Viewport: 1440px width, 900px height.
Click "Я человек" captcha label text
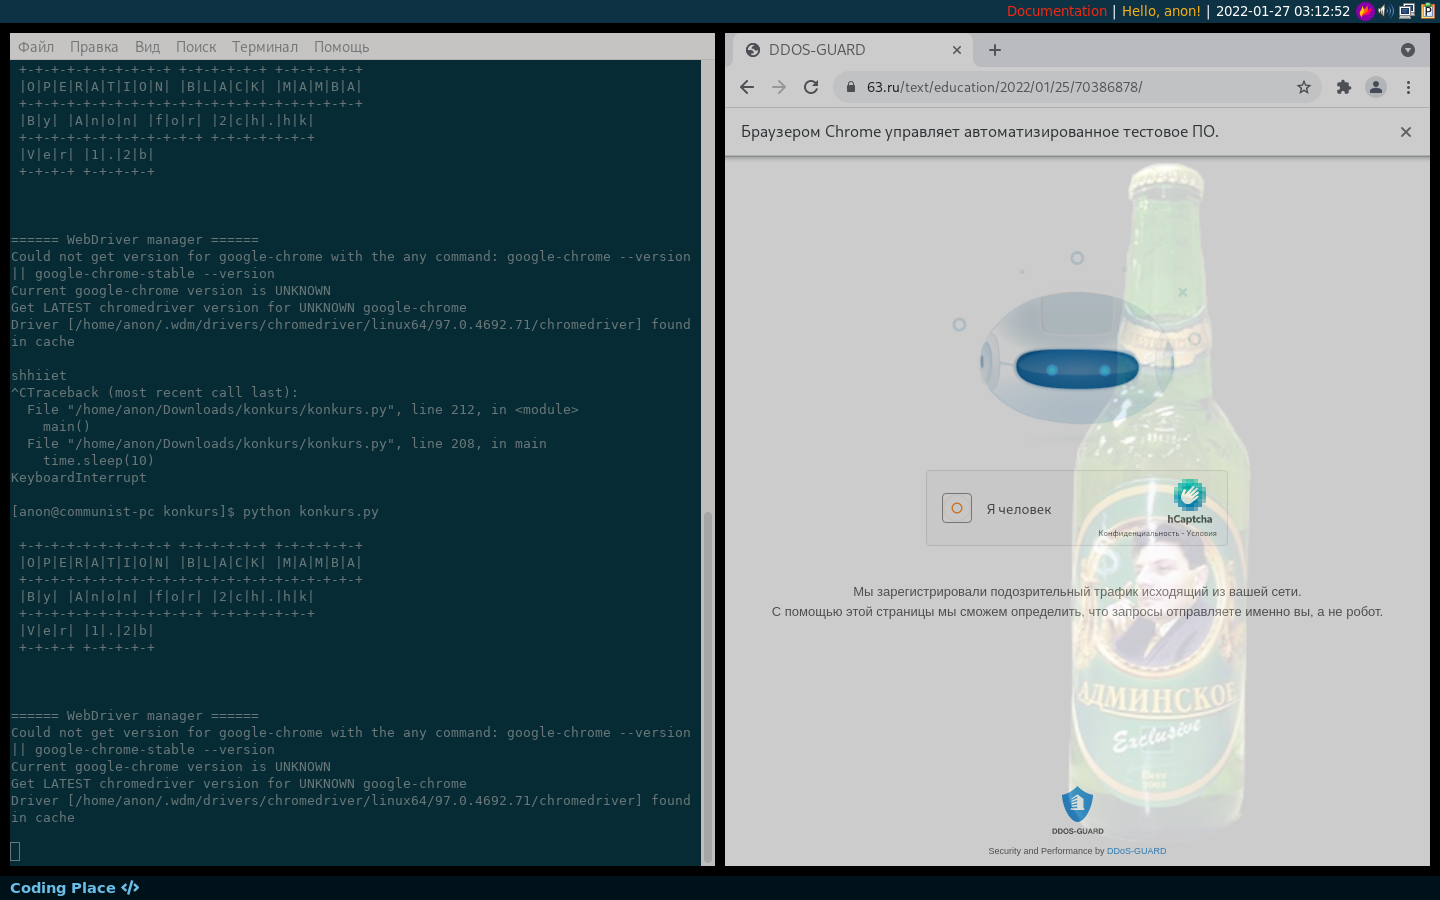[x=1019, y=509]
